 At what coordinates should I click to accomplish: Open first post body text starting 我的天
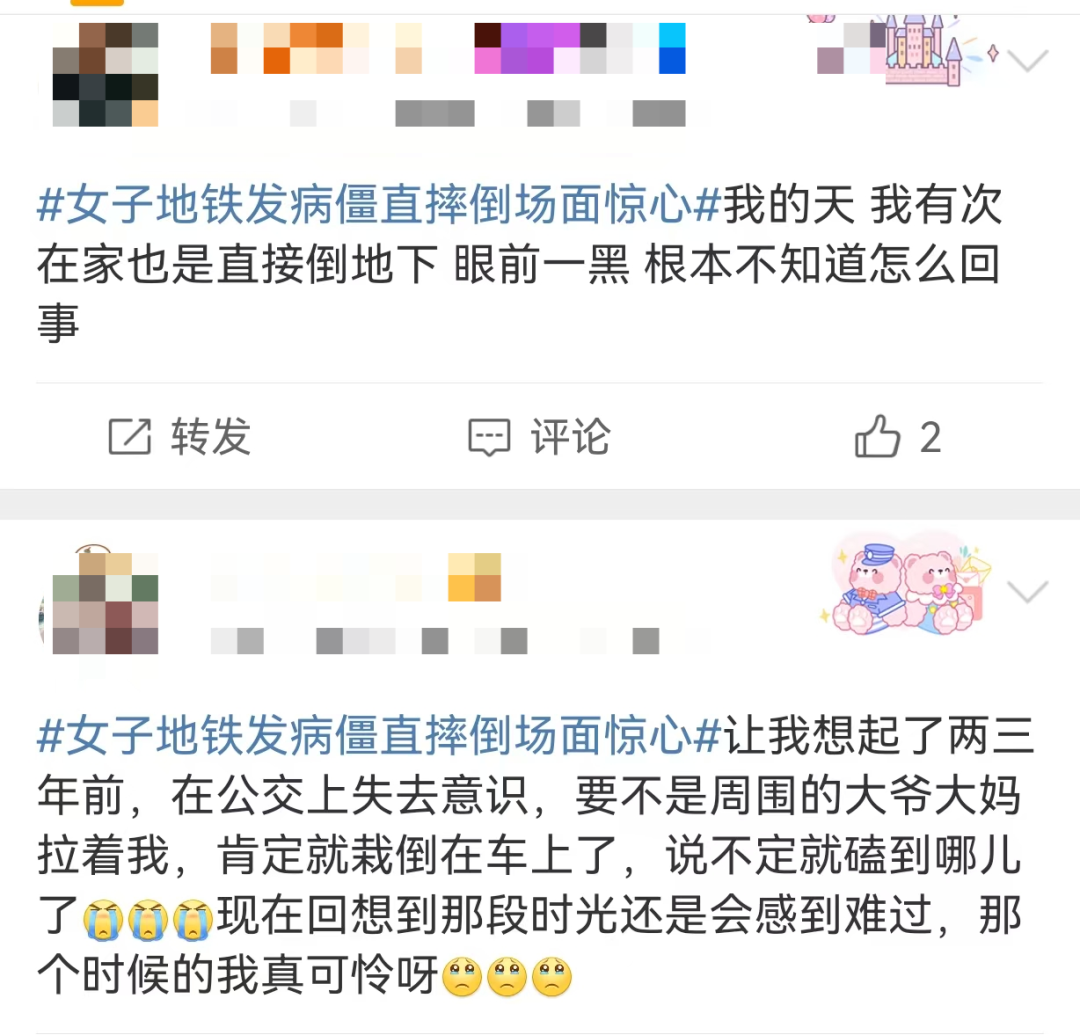[519, 264]
